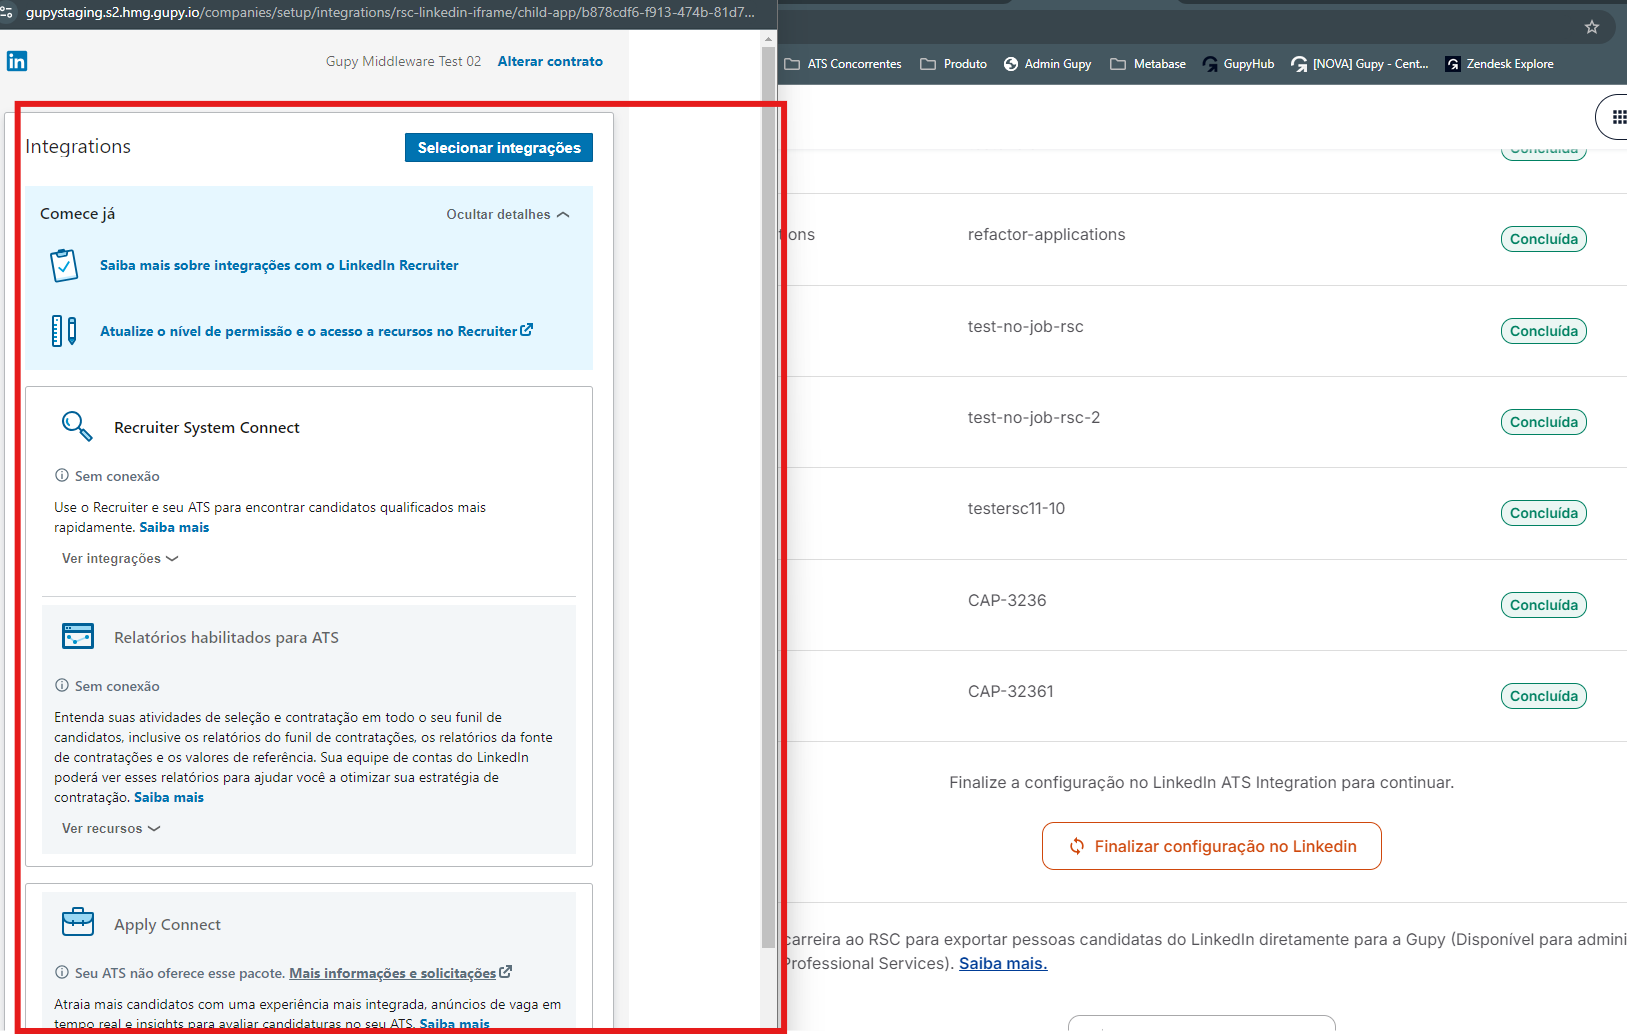This screenshot has width=1627, height=1035.
Task: Open the [NOVA] Gupy - Cent... bookmark
Action: tap(1359, 64)
